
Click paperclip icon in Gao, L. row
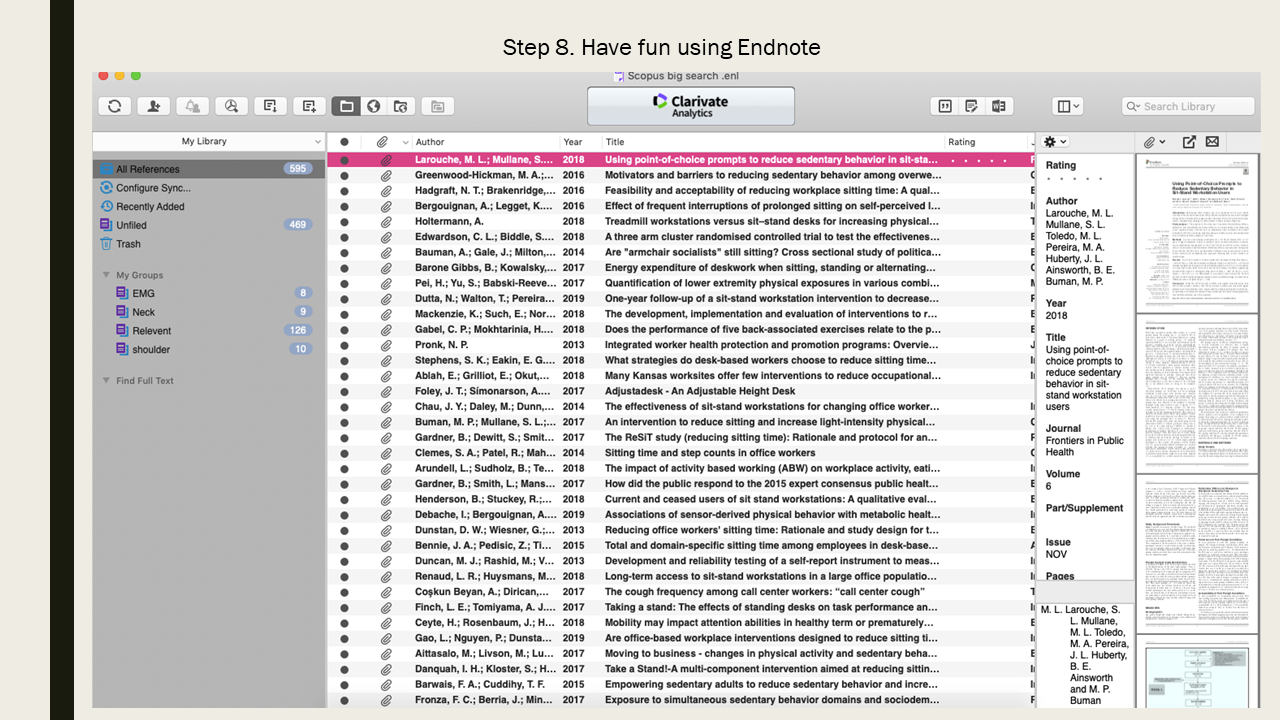tap(386, 638)
